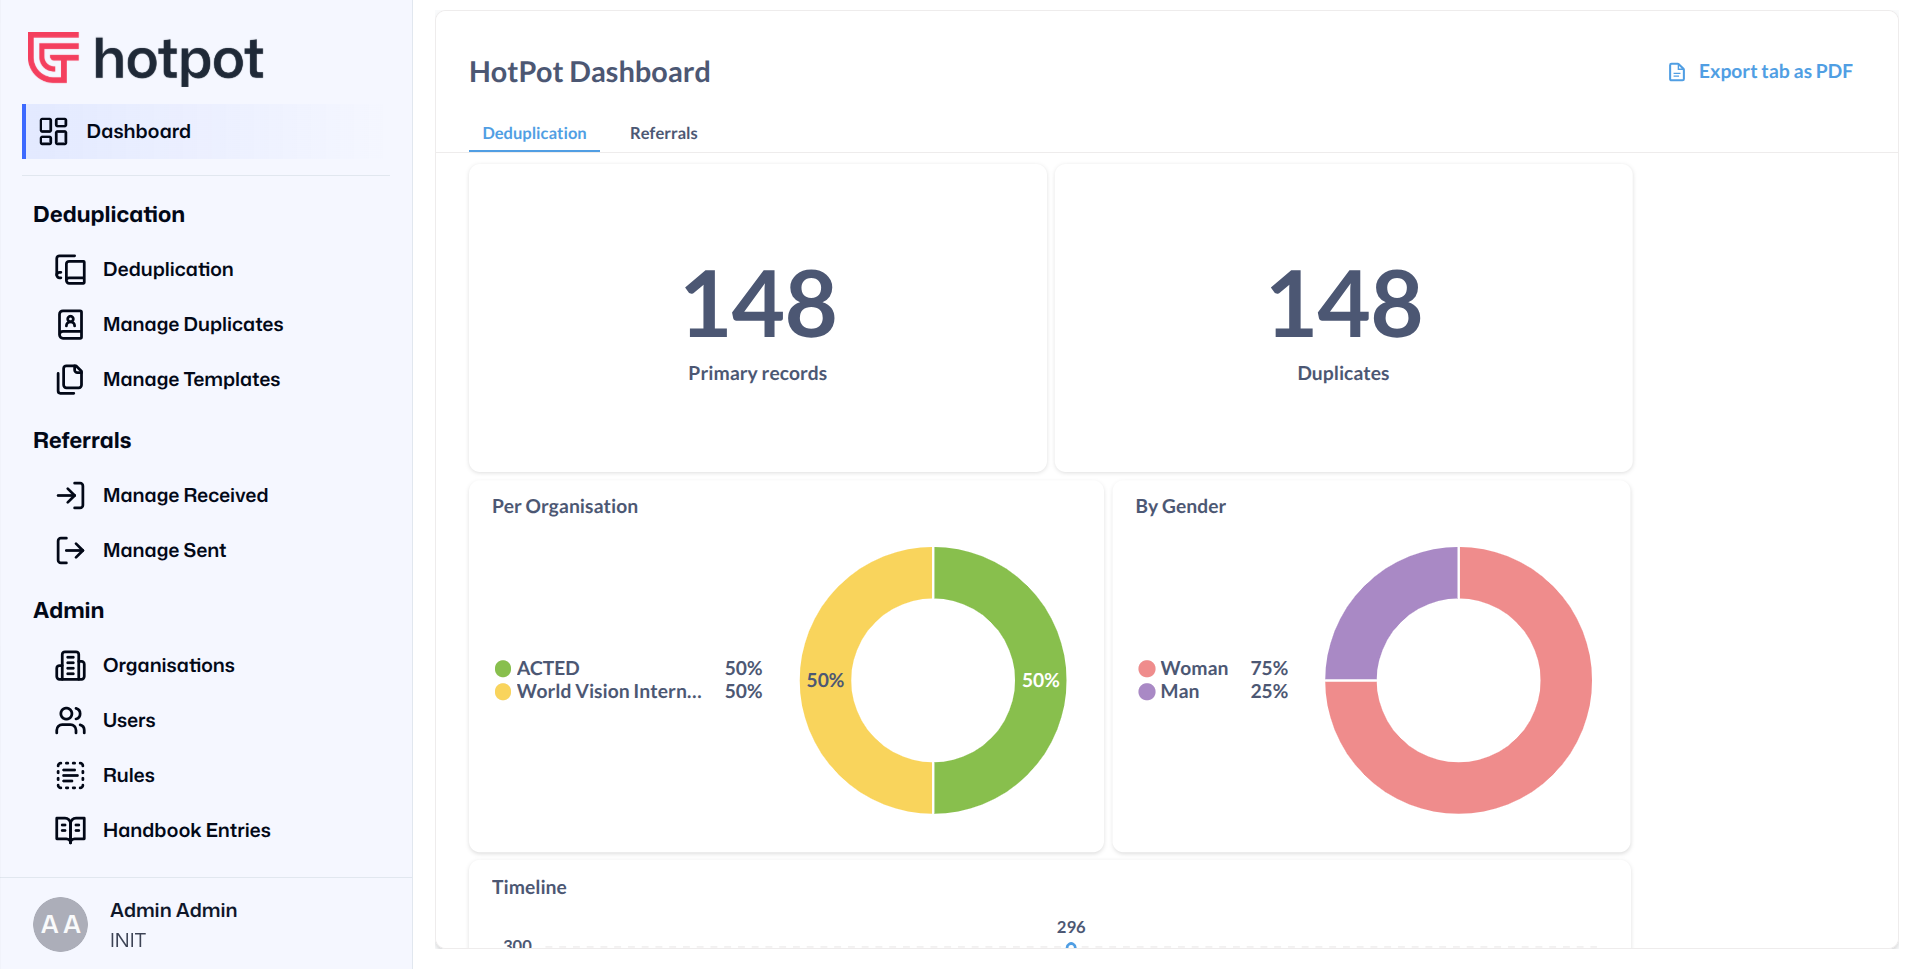Click the Manage Sent arrow icon
Screen dimensions: 1918x969
click(70, 550)
